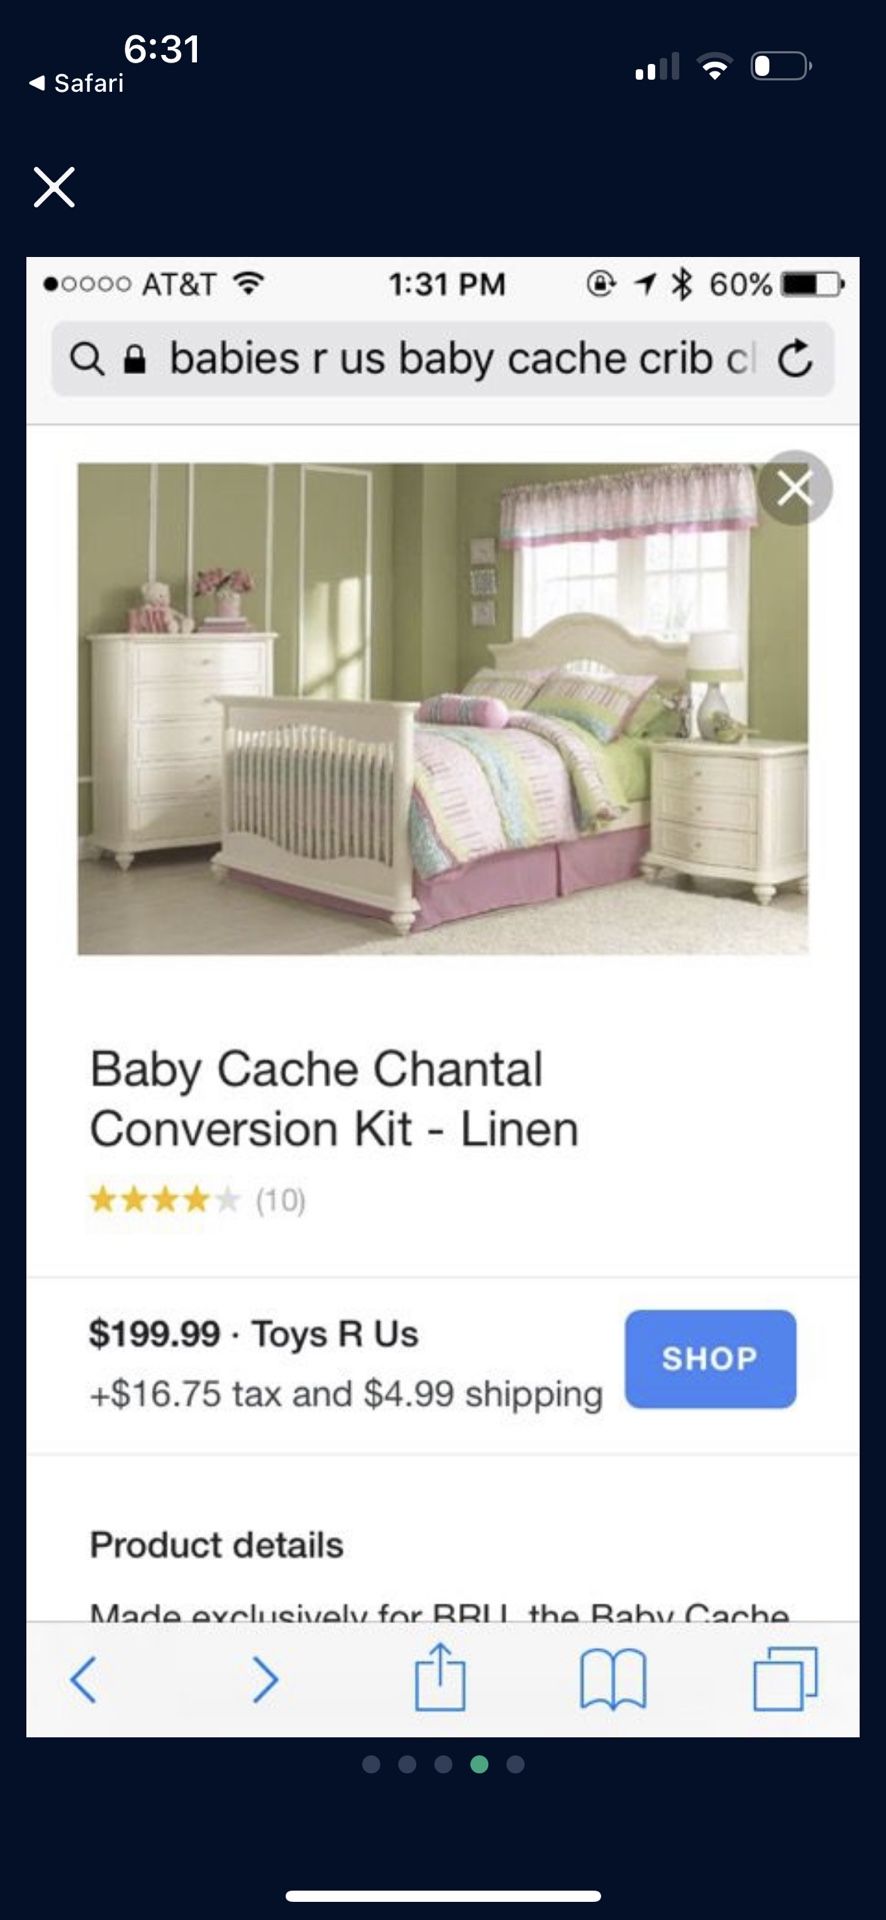
Task: Tap the $199.99 Toys R Us price
Action: click(x=253, y=1334)
